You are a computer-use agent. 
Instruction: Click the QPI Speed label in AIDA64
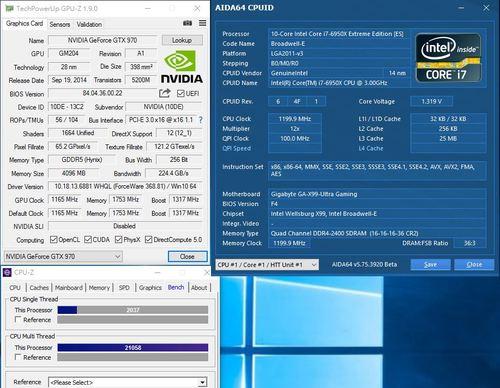[237, 148]
